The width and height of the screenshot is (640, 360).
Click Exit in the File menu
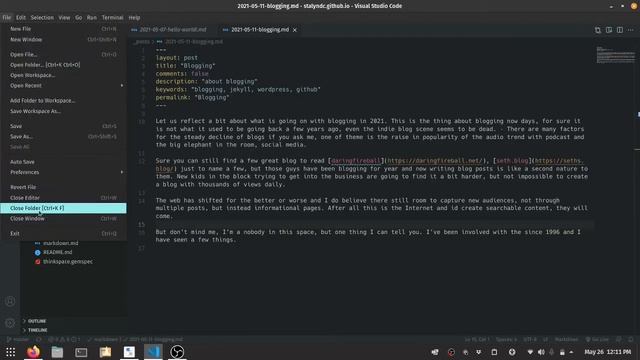pyautogui.click(x=63, y=233)
